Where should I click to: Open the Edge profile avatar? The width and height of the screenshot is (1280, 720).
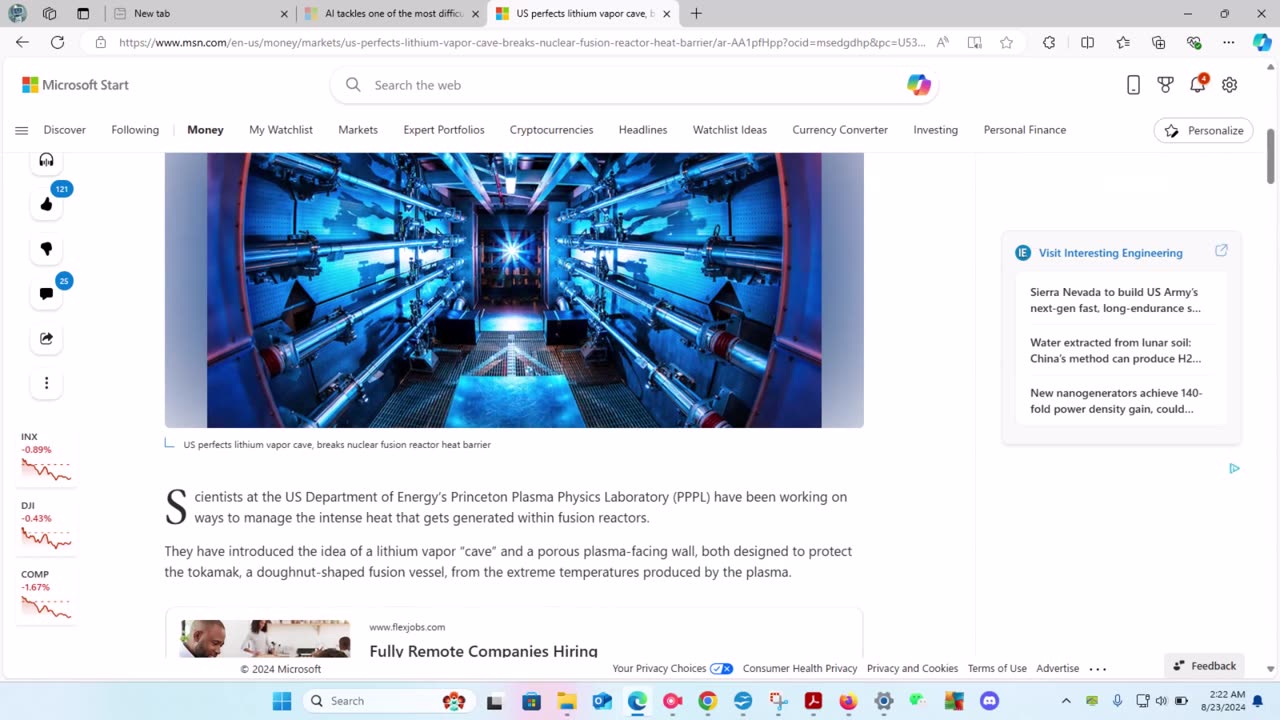17,14
